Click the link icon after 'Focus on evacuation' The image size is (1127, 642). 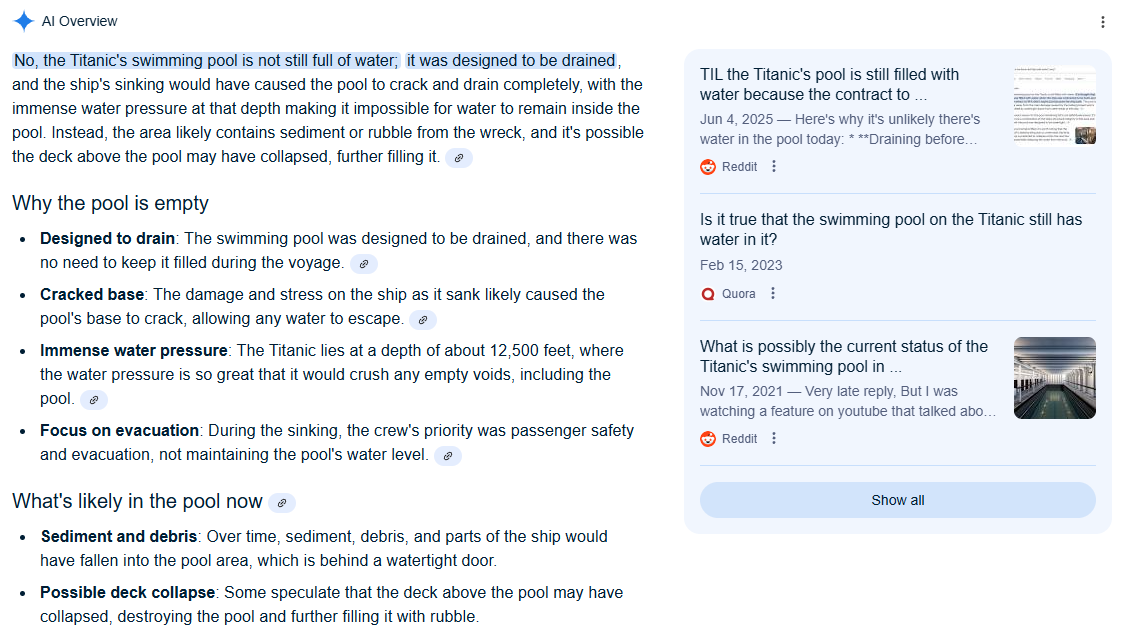click(x=448, y=456)
